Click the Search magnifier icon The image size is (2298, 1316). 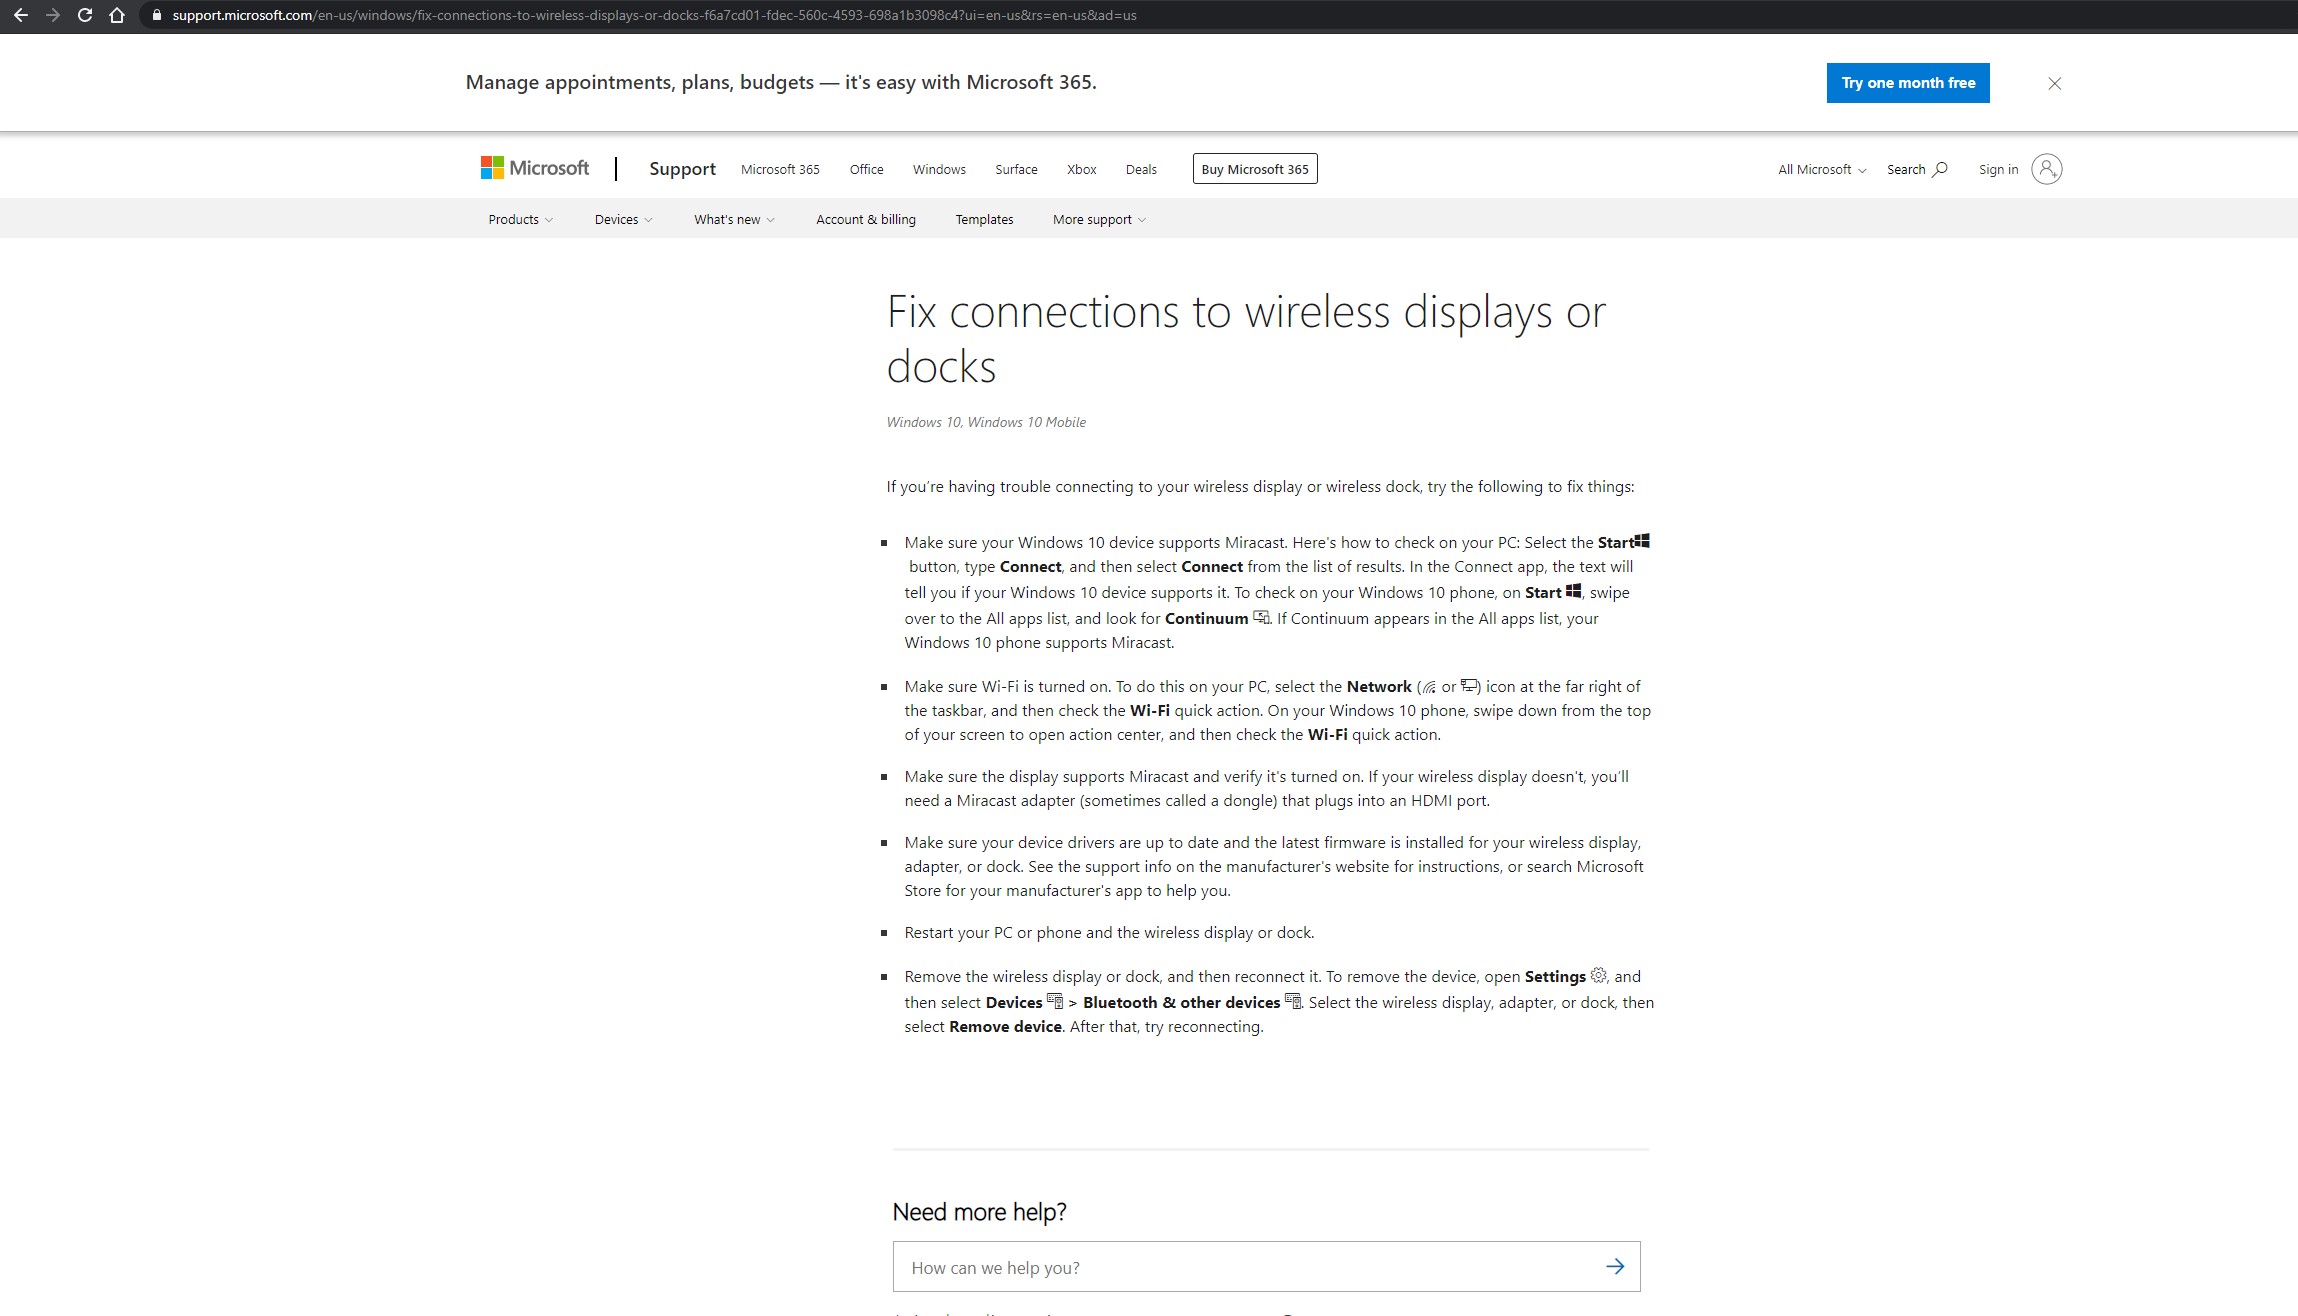(x=1940, y=169)
